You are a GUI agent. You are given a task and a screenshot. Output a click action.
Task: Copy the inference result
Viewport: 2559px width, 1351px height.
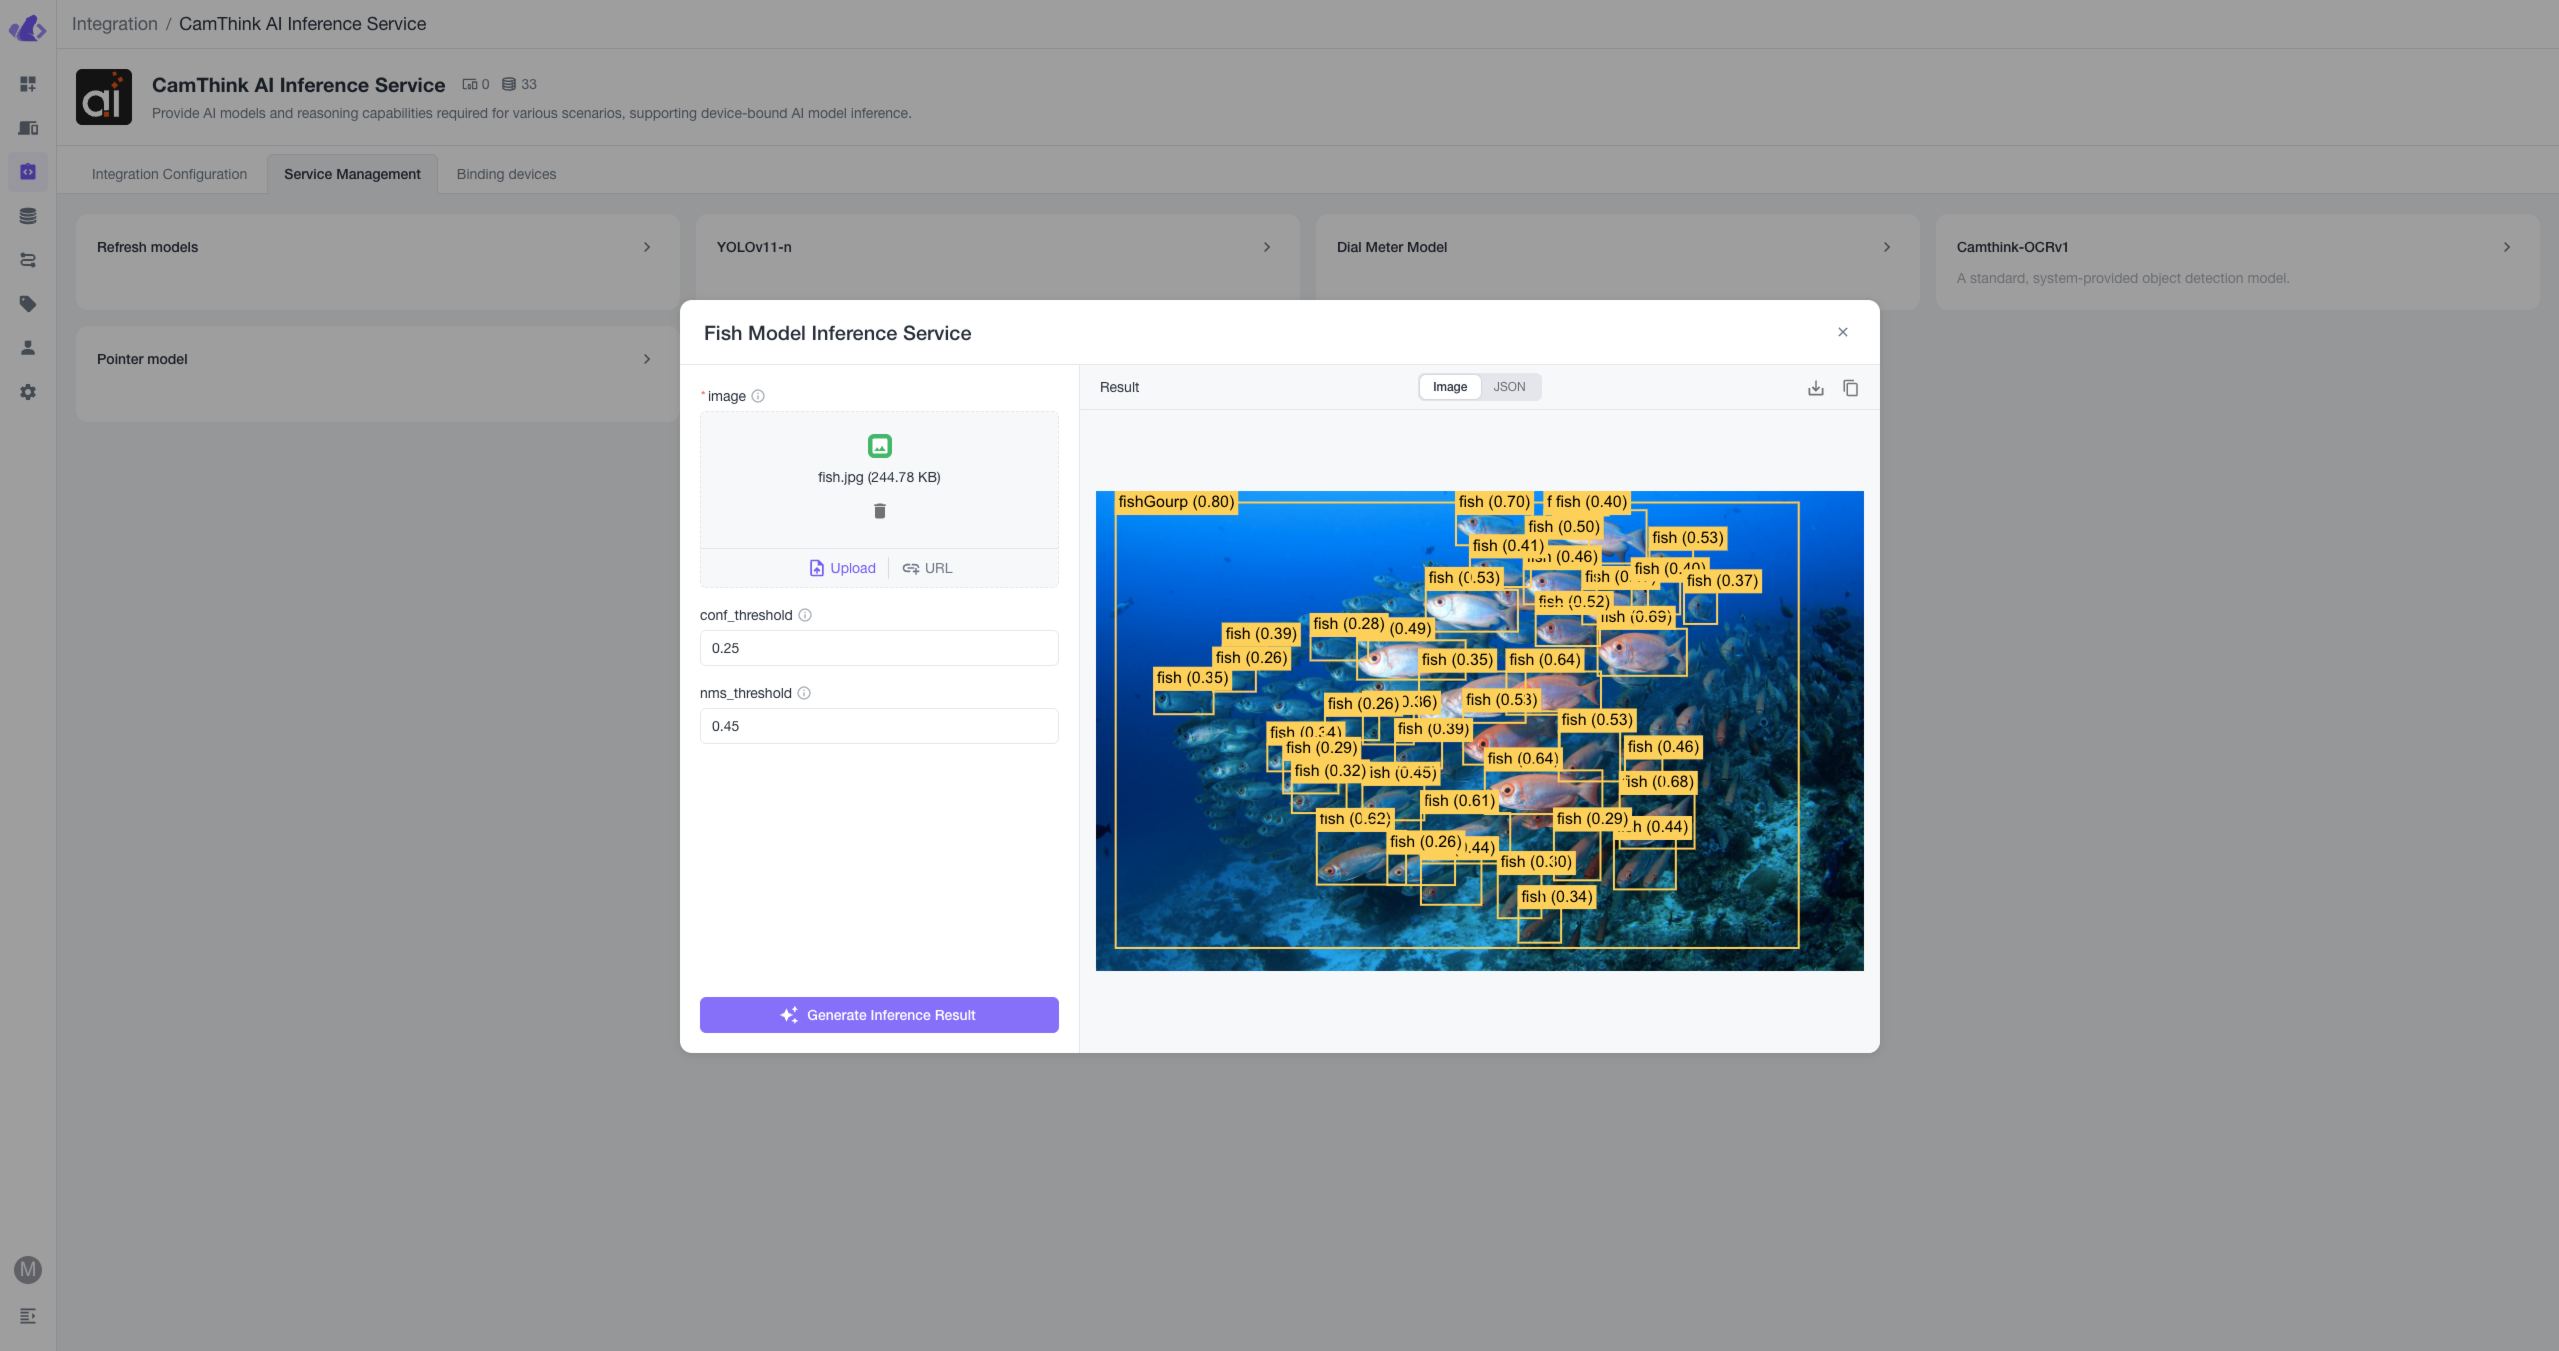[x=1850, y=388]
